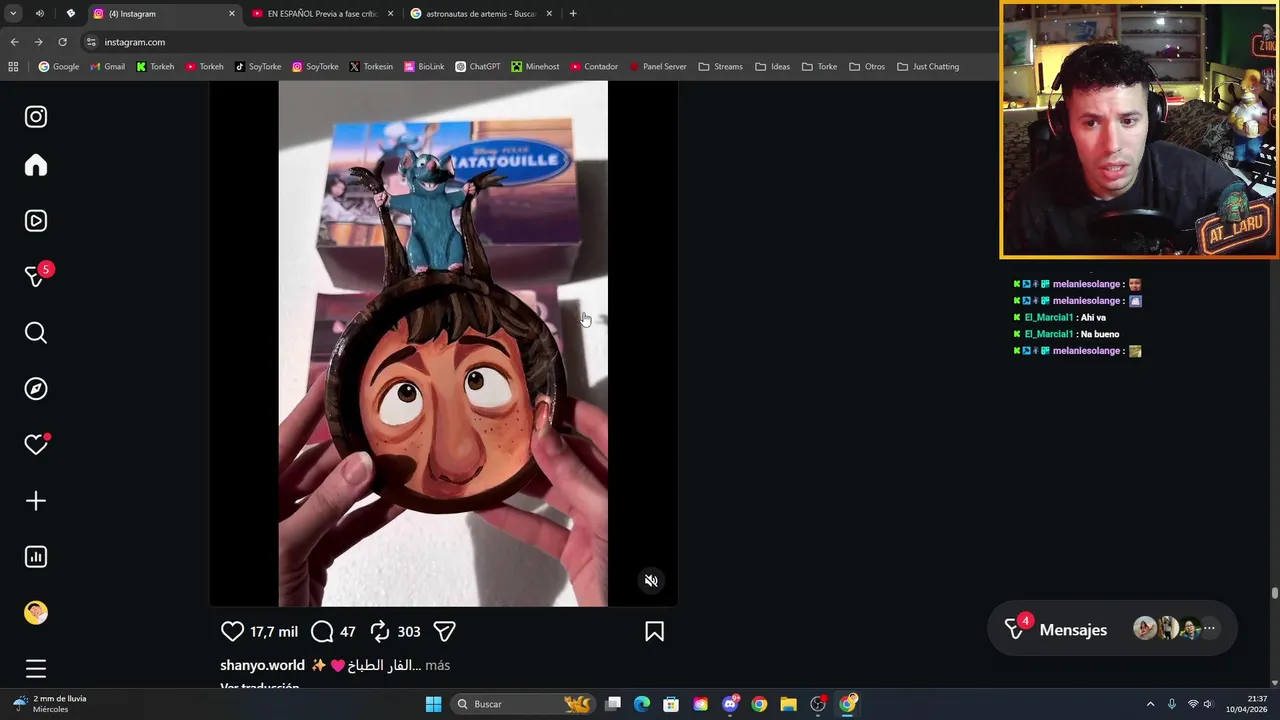1280x720 pixels.
Task: Open Notifications heart in sidebar
Action: click(36, 445)
